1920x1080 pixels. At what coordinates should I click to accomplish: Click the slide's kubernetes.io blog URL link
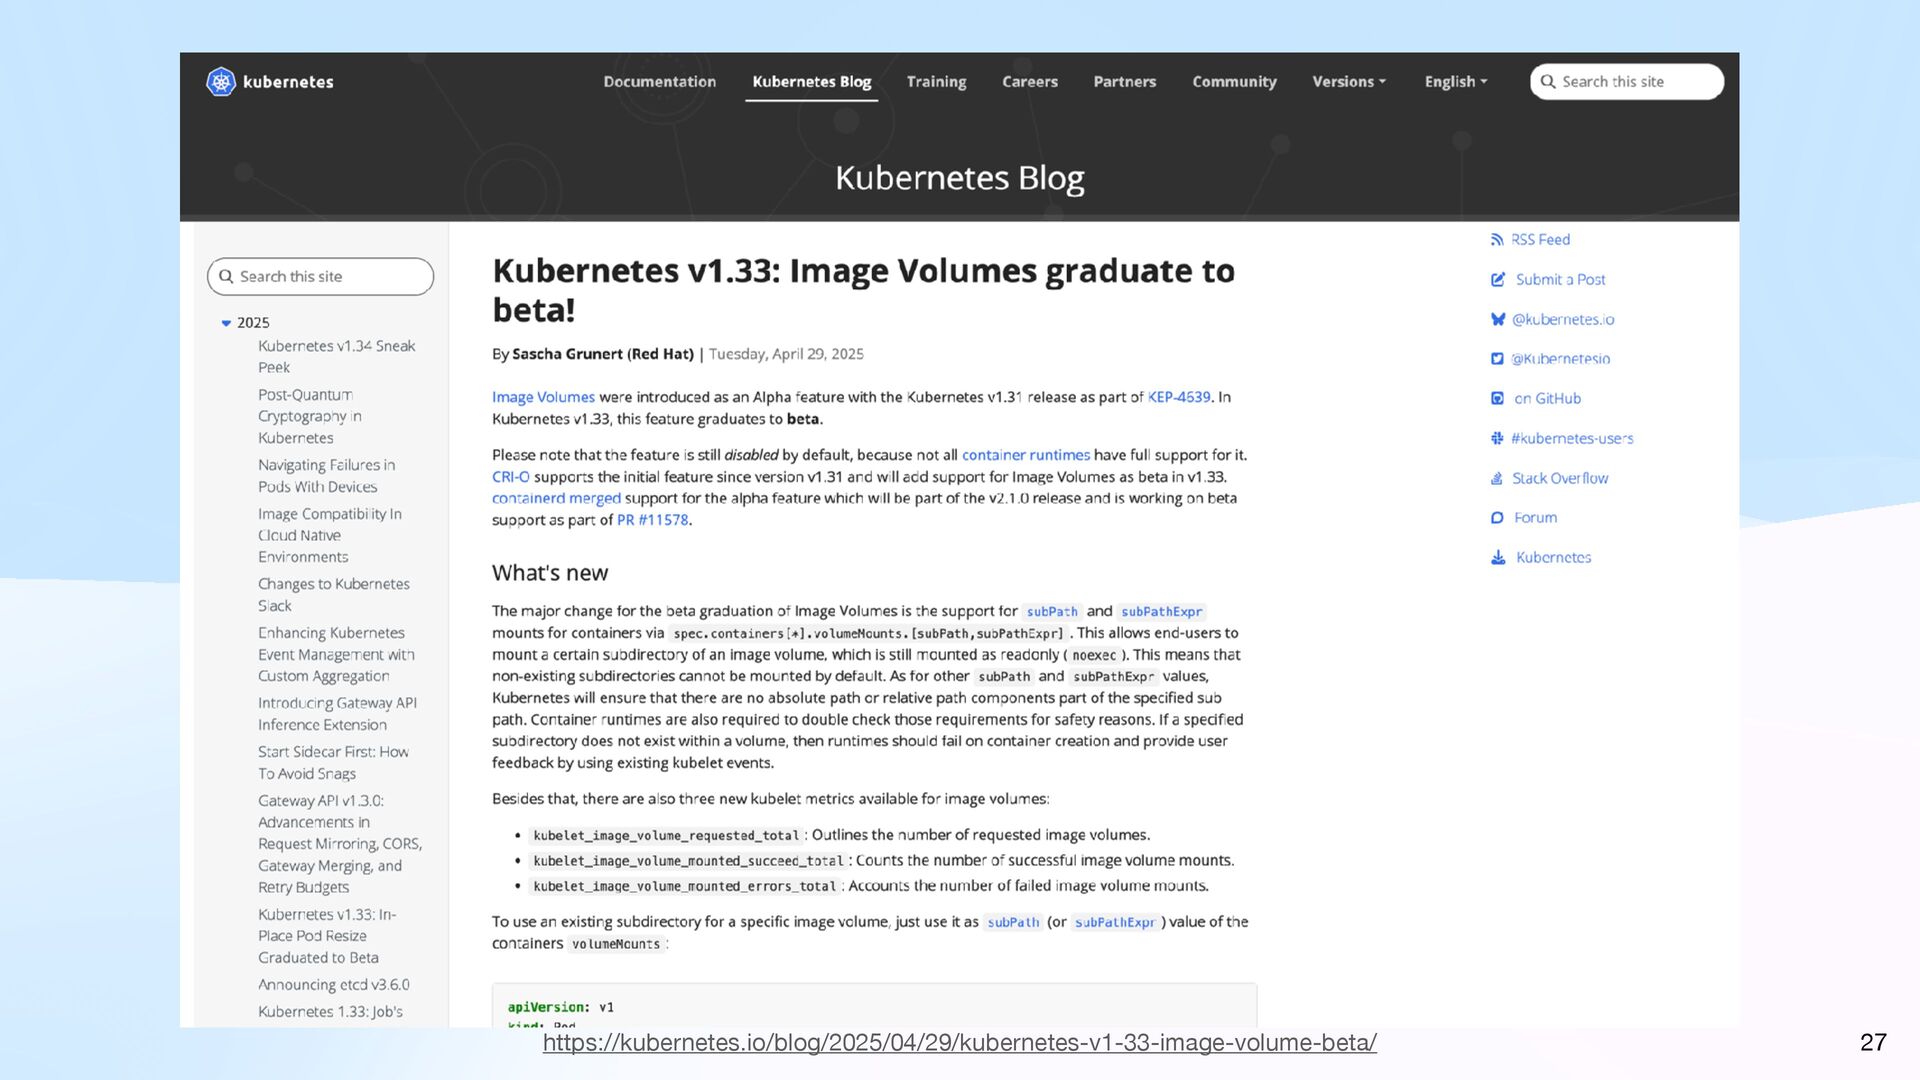coord(959,1043)
